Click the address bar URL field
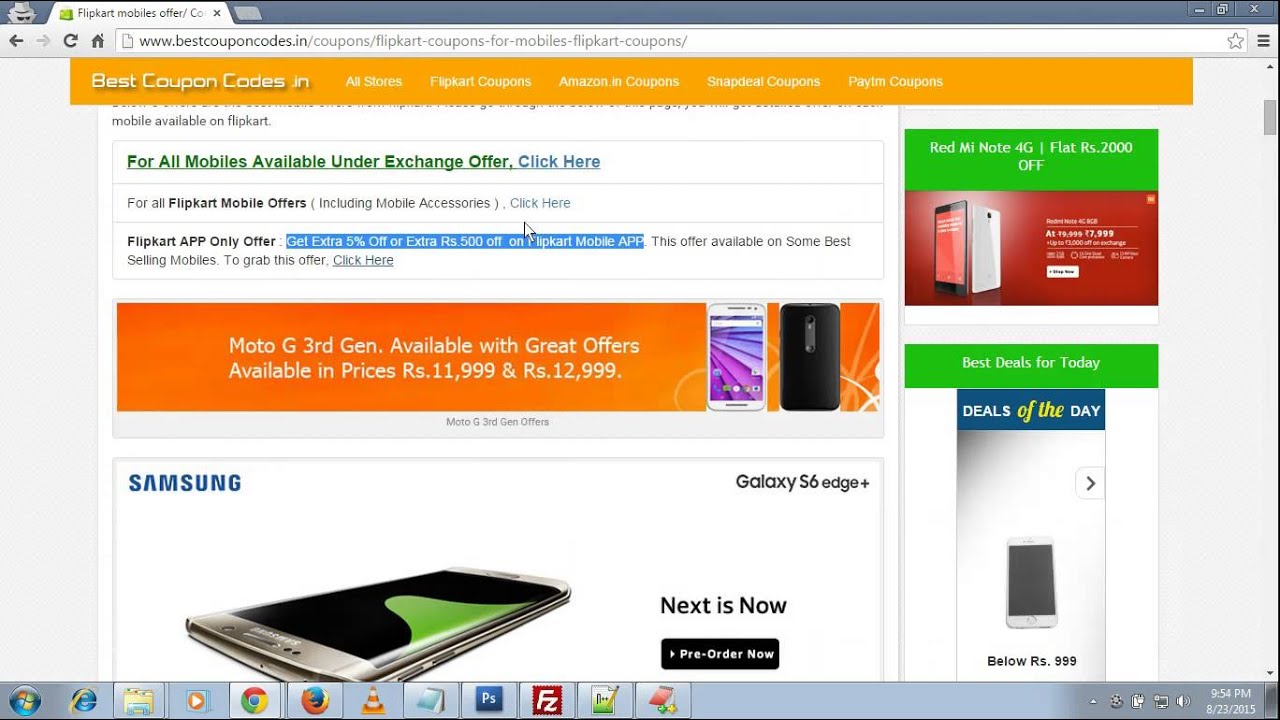The width and height of the screenshot is (1280, 720). (670, 41)
